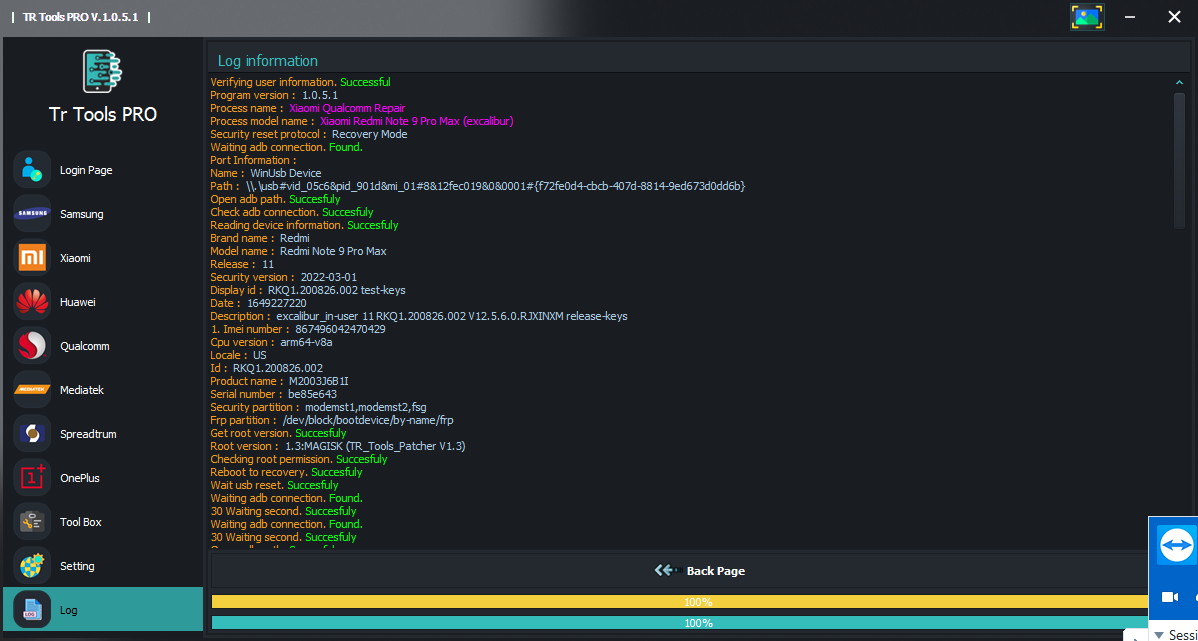Image resolution: width=1198 pixels, height=641 pixels.
Task: Click the Samsung logo icon
Action: [32, 214]
